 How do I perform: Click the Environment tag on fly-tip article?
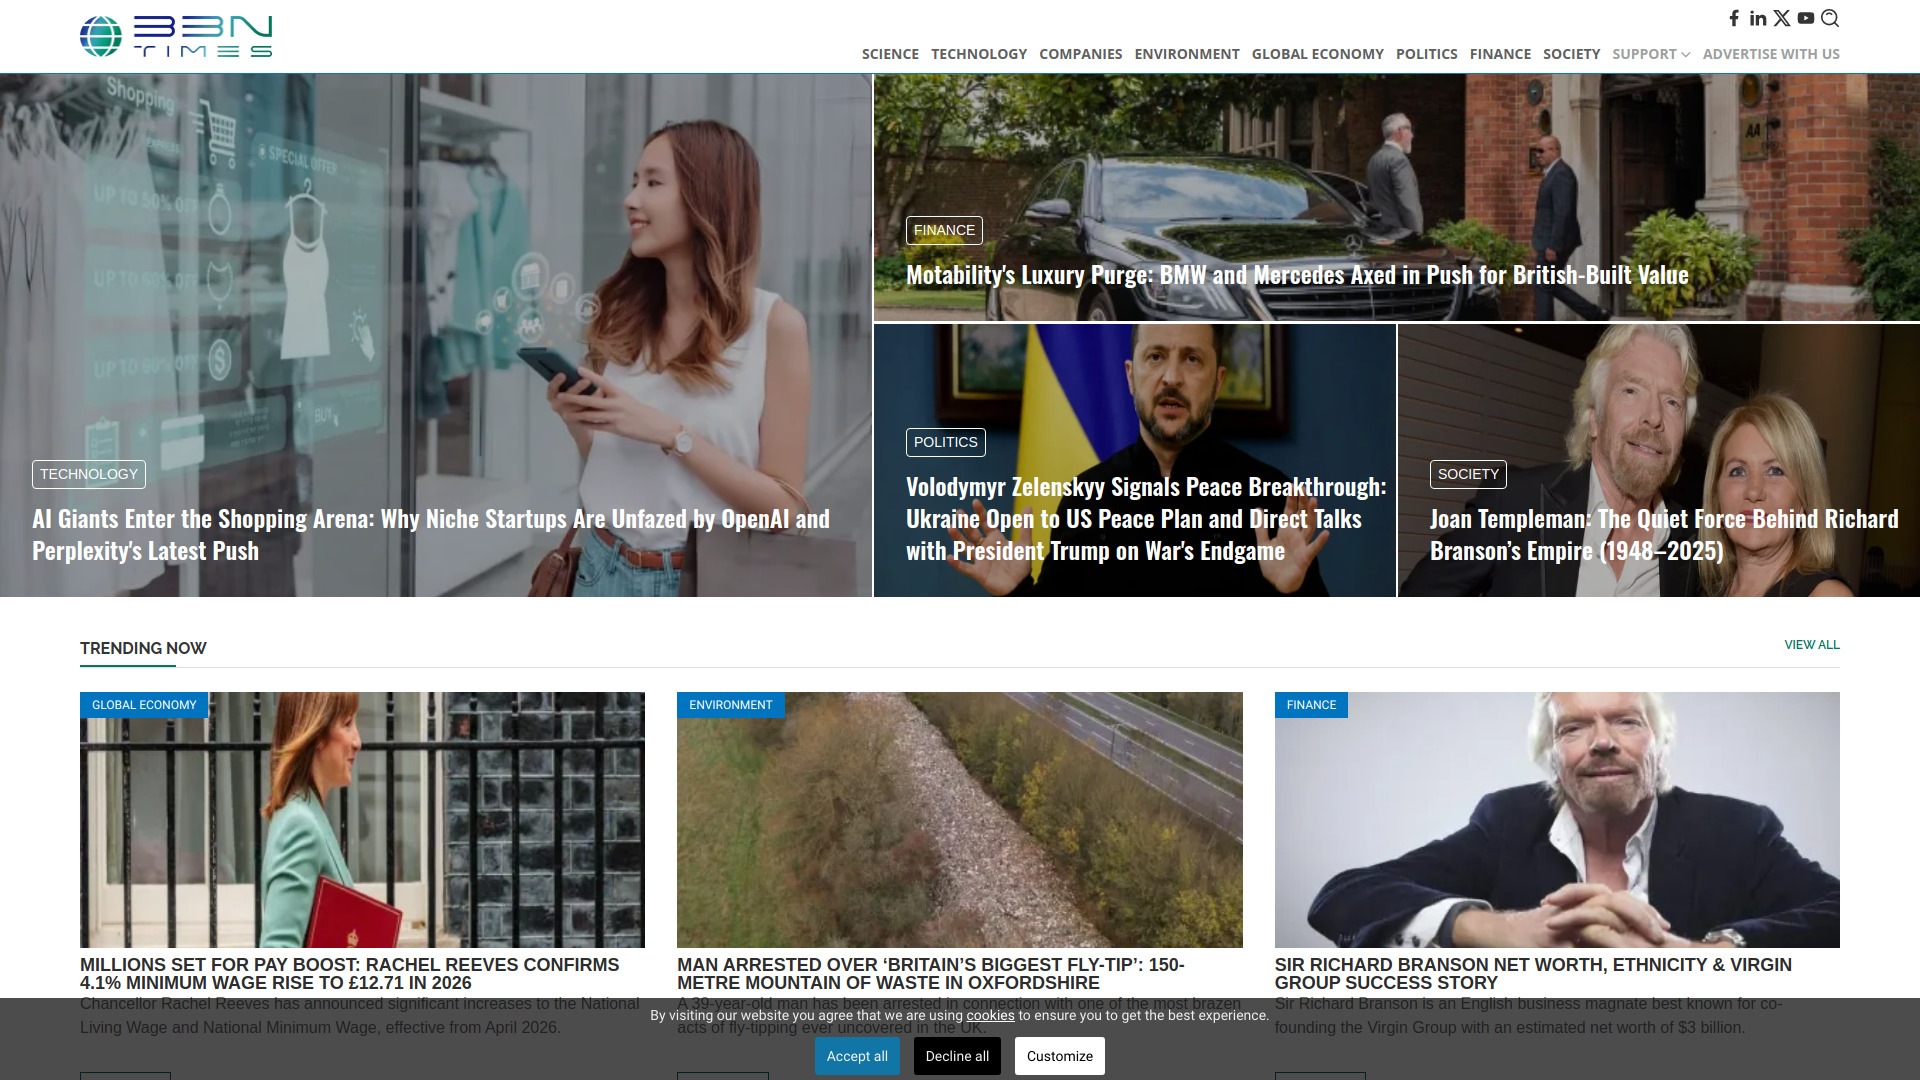[x=730, y=705]
